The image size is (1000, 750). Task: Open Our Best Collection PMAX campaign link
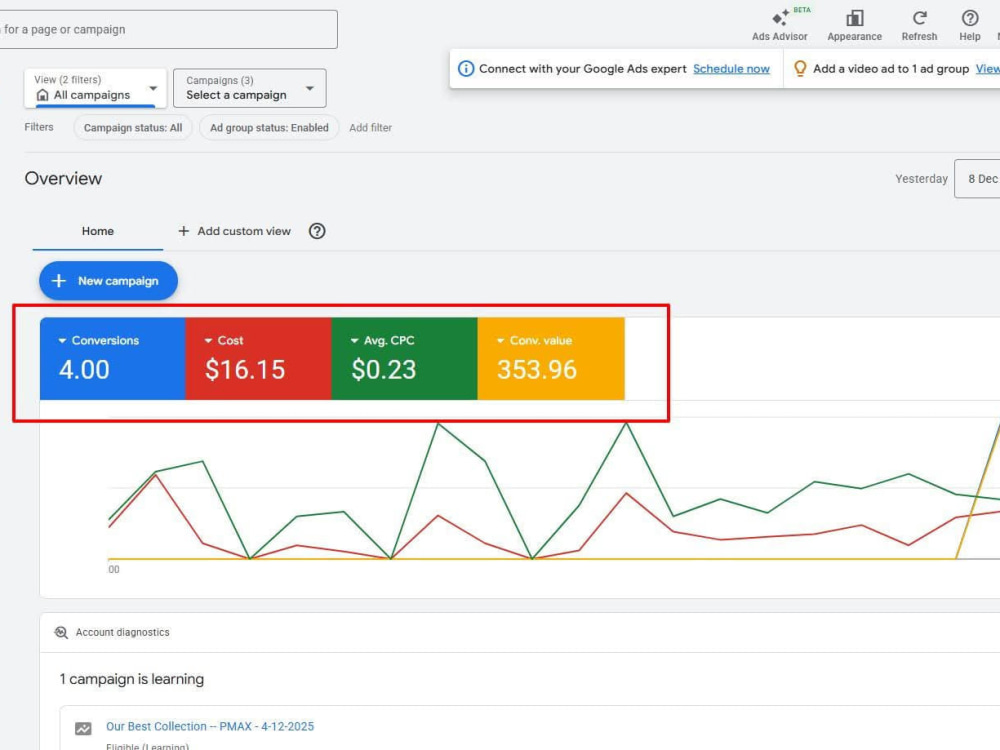210,726
